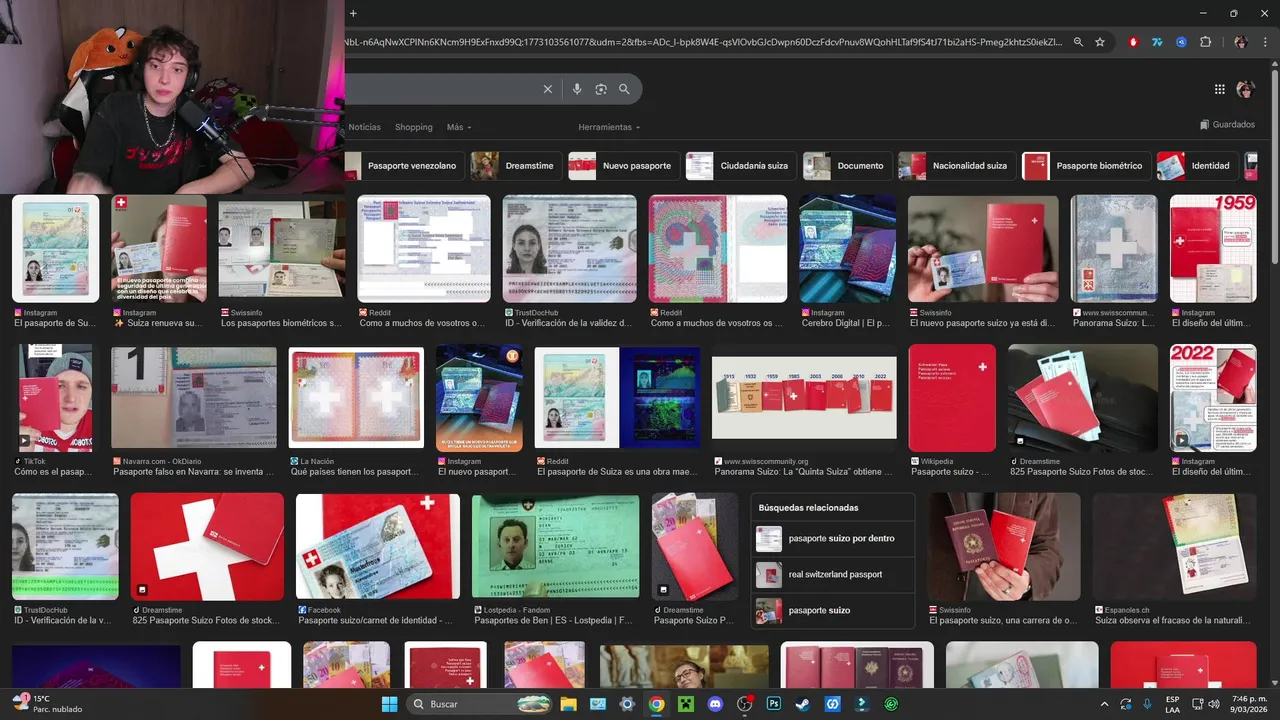Select the Identidad filter chip
Screen dimensions: 1280x720
coord(1198,166)
